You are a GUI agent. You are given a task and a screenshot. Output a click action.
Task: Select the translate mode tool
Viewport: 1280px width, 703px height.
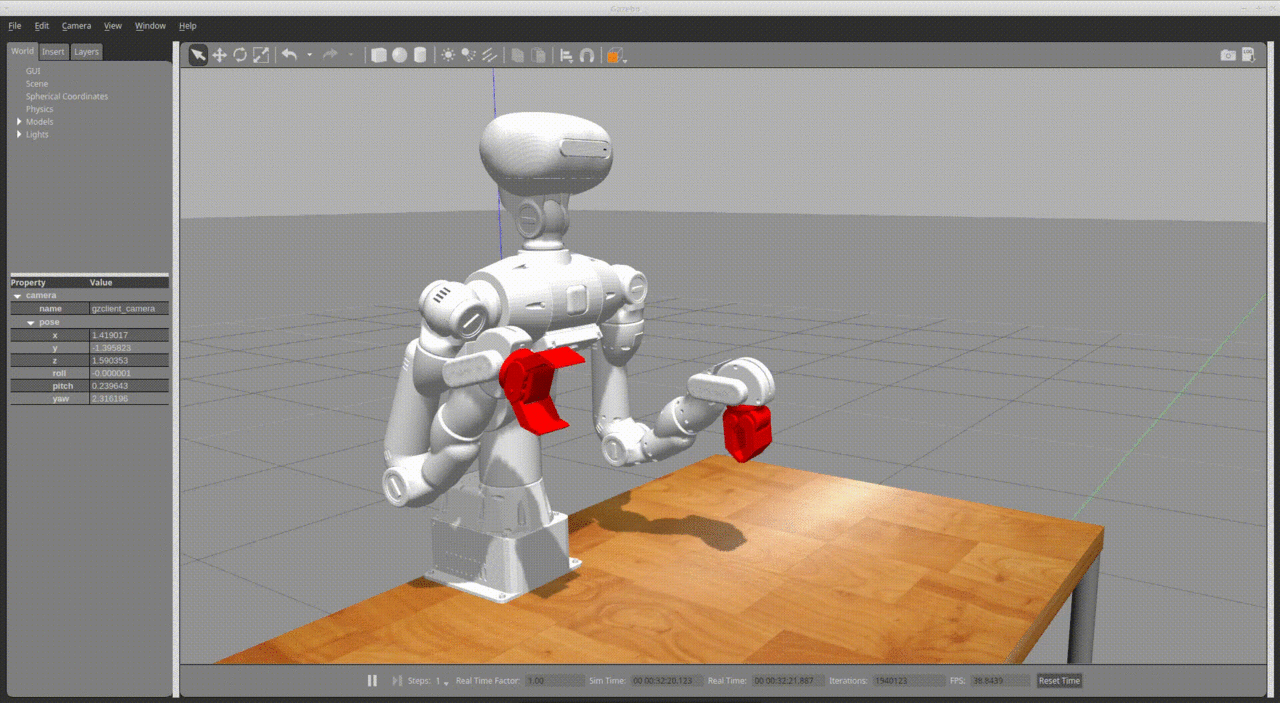pyautogui.click(x=219, y=56)
